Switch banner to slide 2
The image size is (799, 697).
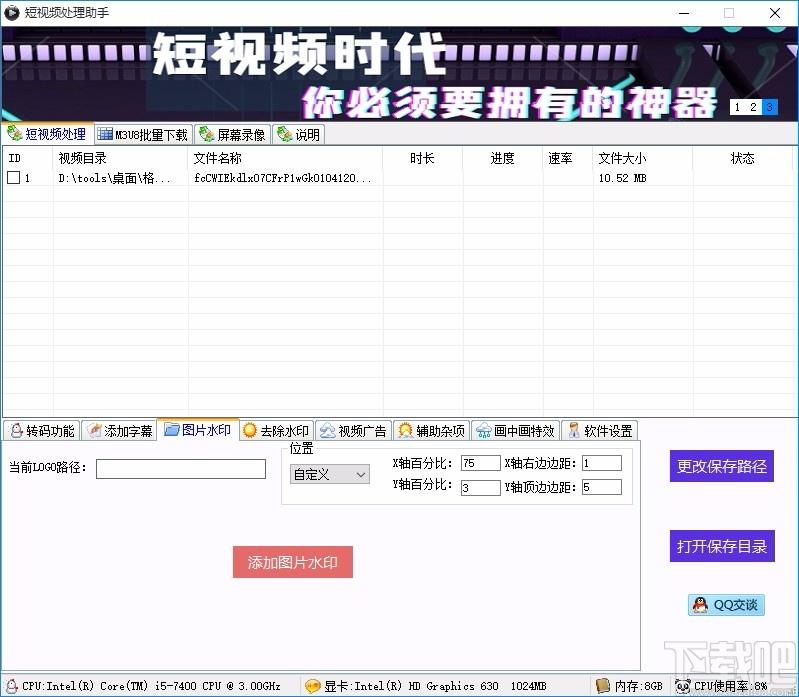(753, 107)
